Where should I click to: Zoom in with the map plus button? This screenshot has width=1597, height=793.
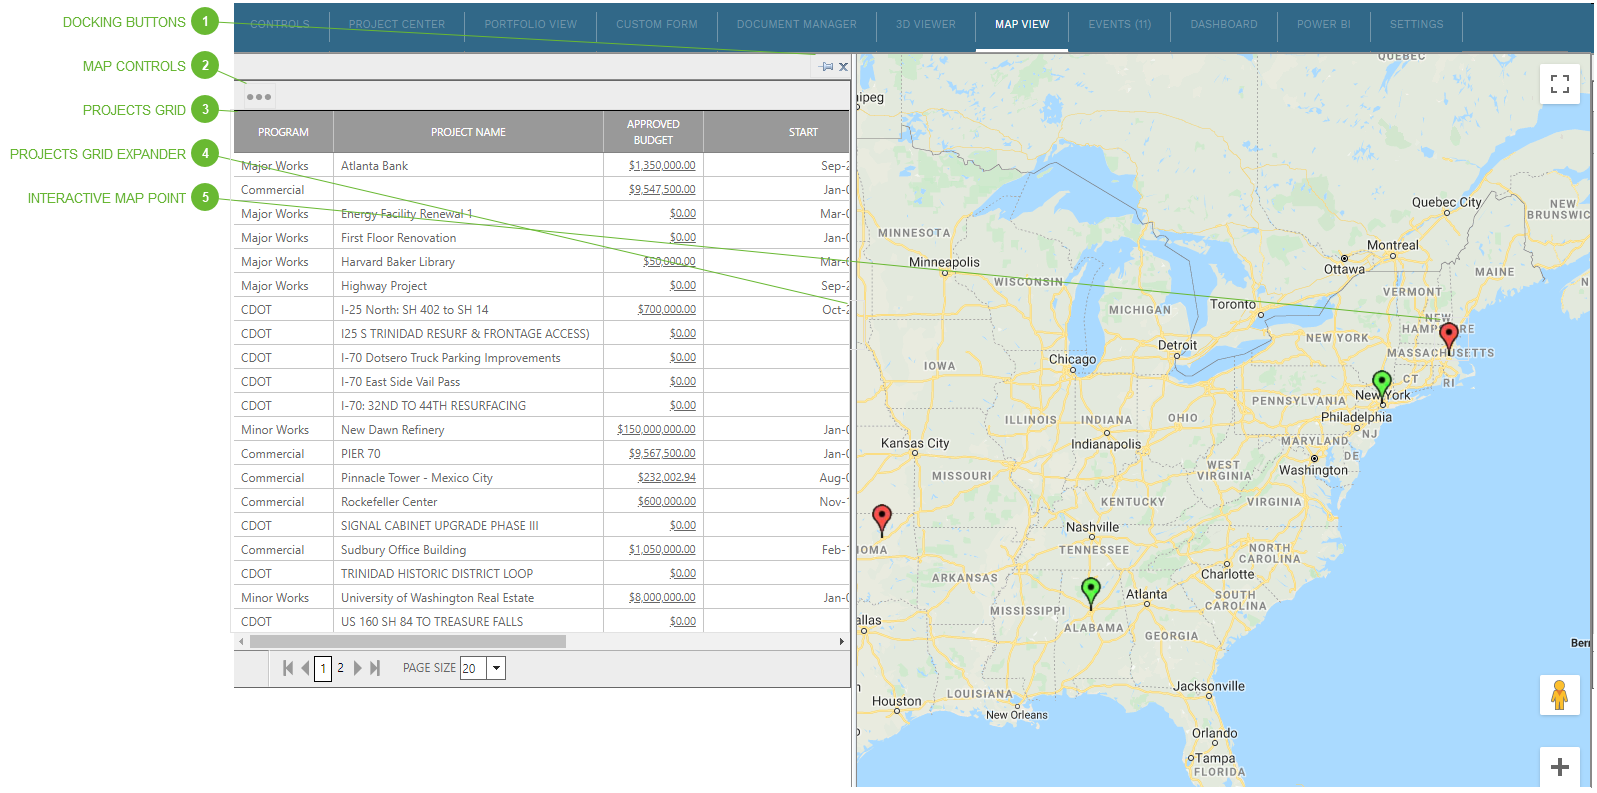(x=1559, y=767)
